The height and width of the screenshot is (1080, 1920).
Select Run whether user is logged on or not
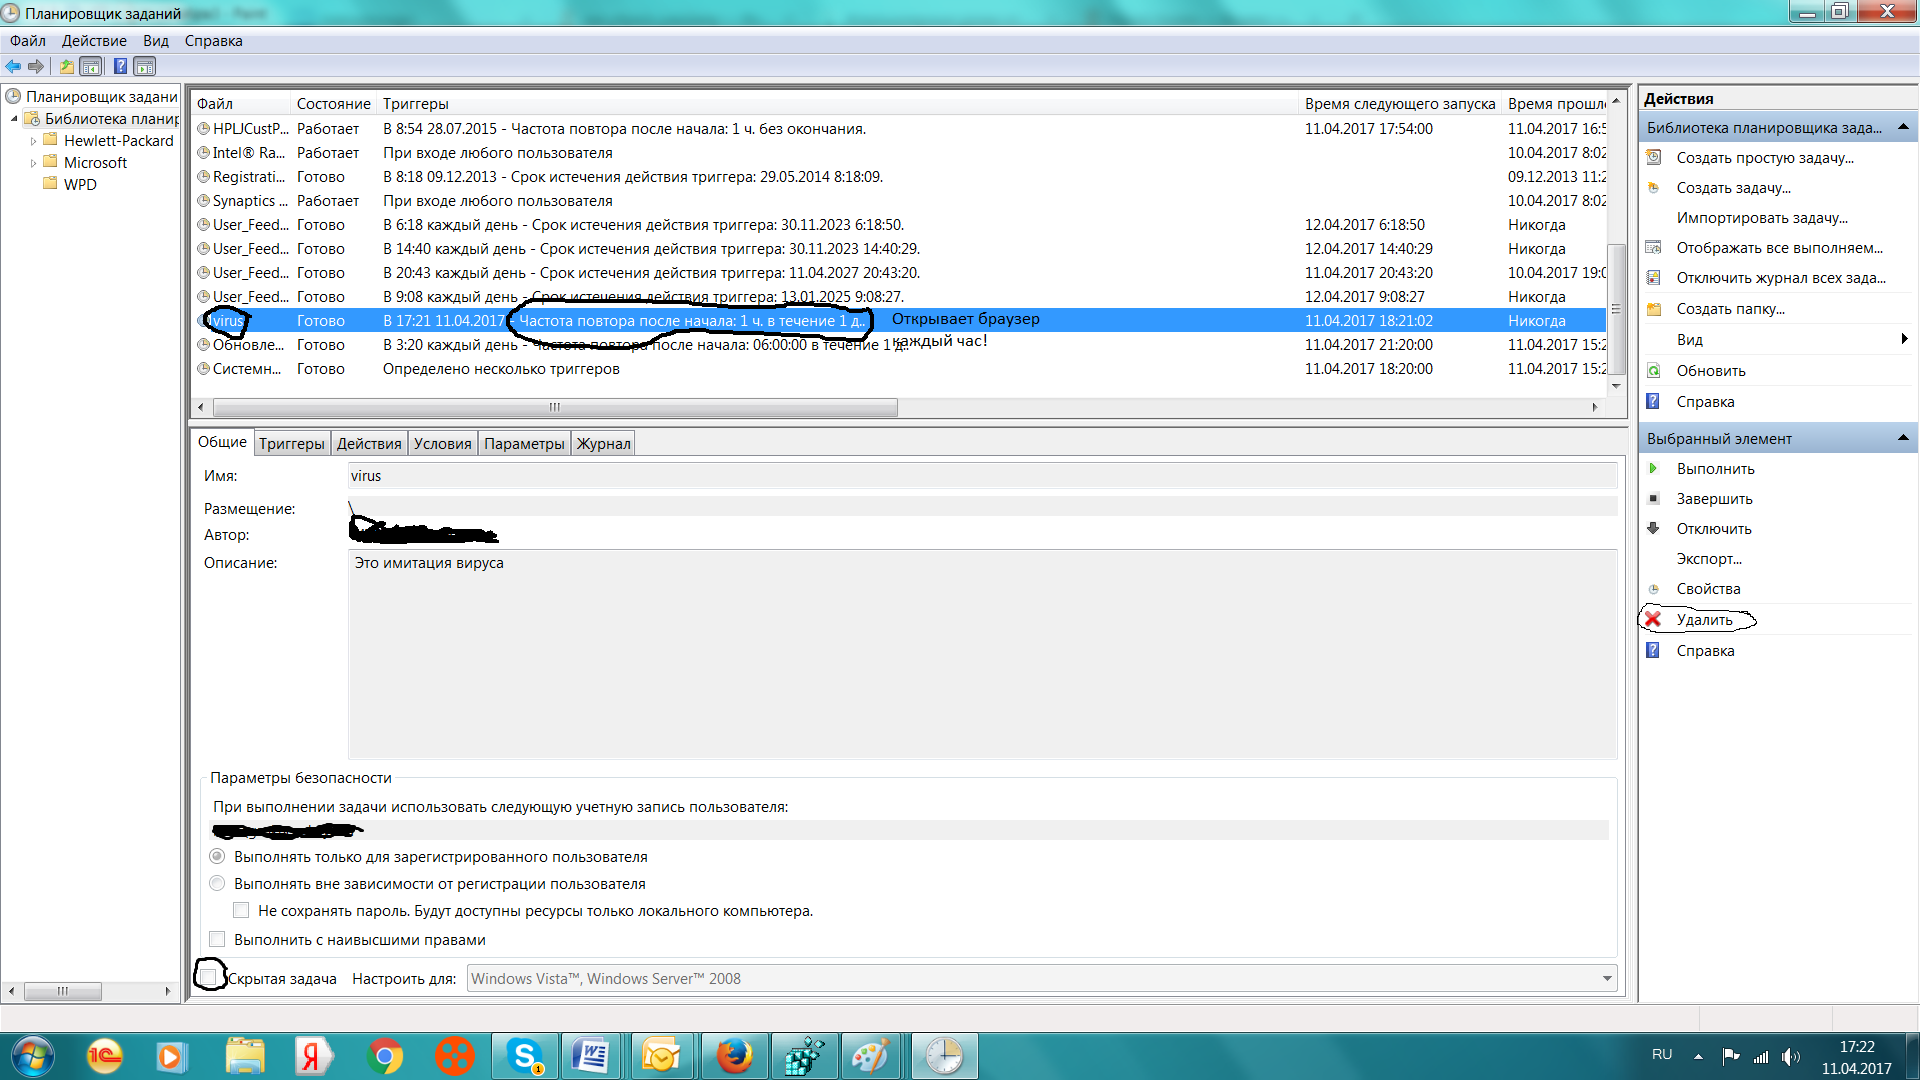pos(217,883)
